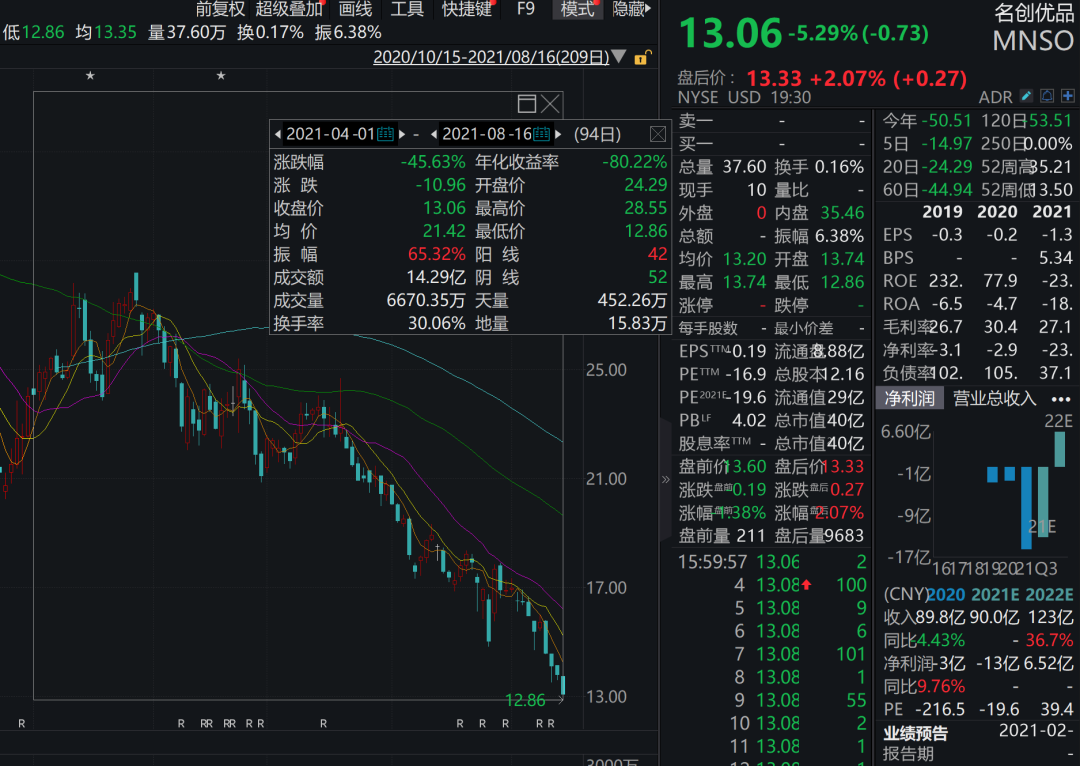This screenshot has width=1080, height=766.
Task: Expand the date range dropdown triangle
Action: [619, 57]
